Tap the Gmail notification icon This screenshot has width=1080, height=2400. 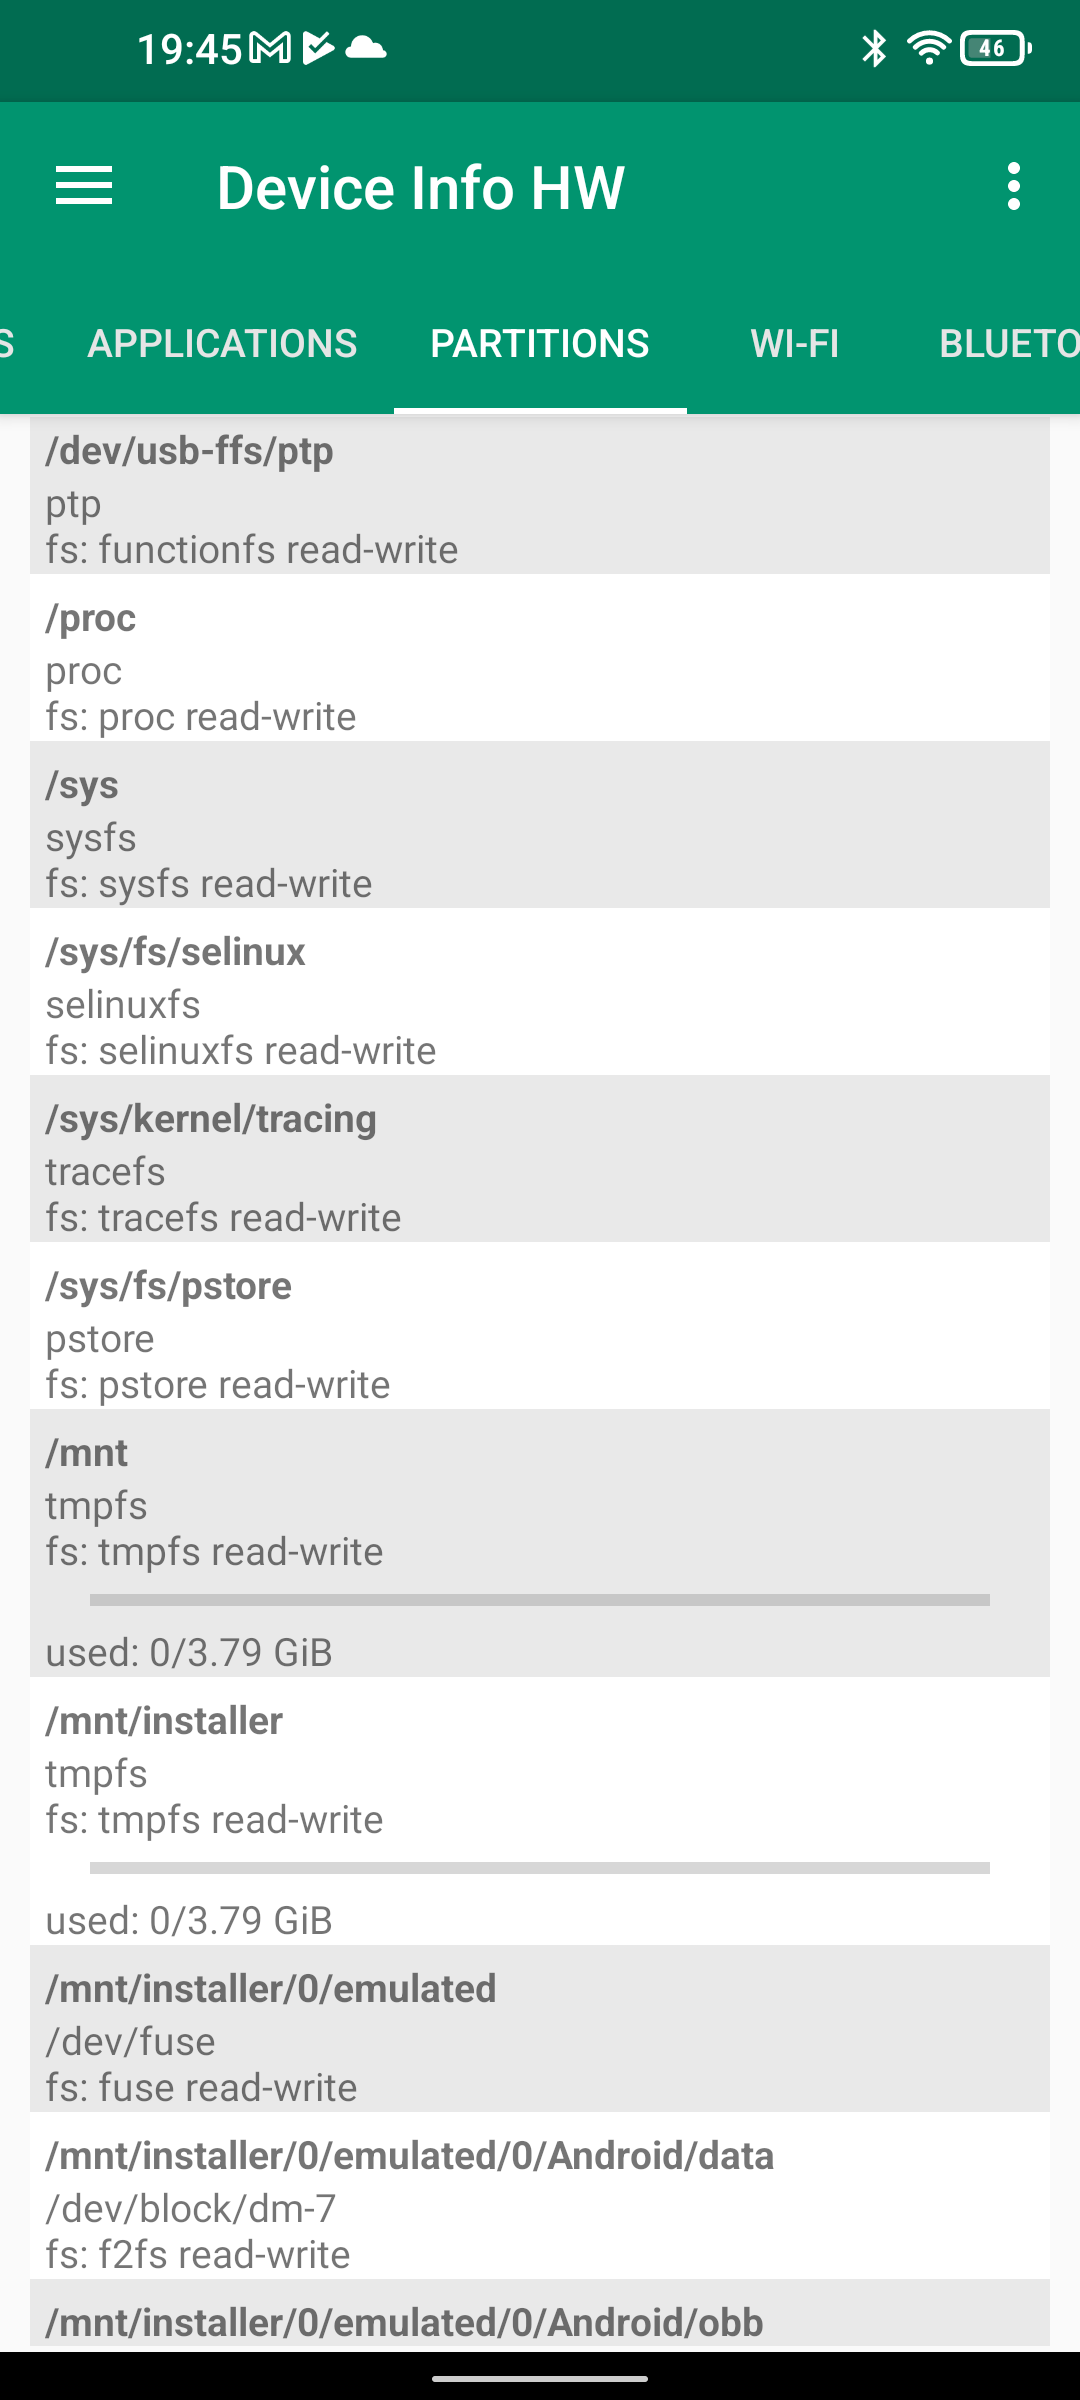(x=269, y=48)
